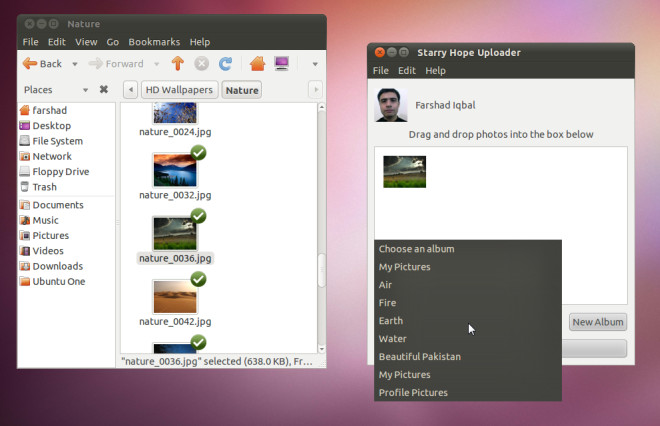The height and width of the screenshot is (426, 660).
Task: Select first My Pictures album entry
Action: click(468, 267)
